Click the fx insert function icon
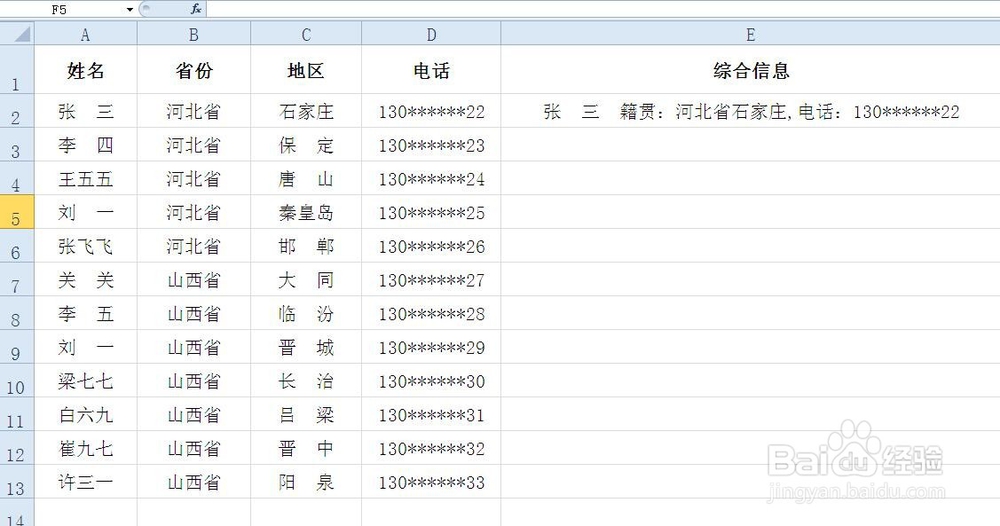This screenshot has height=526, width=1000. pyautogui.click(x=196, y=9)
